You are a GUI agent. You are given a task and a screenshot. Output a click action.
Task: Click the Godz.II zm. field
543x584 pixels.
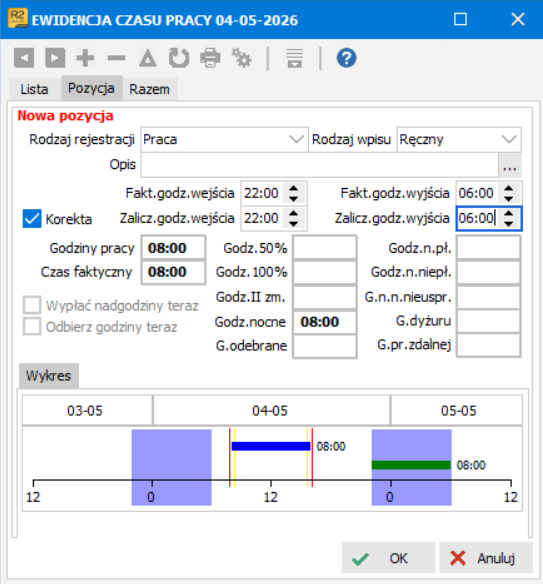coord(324,297)
